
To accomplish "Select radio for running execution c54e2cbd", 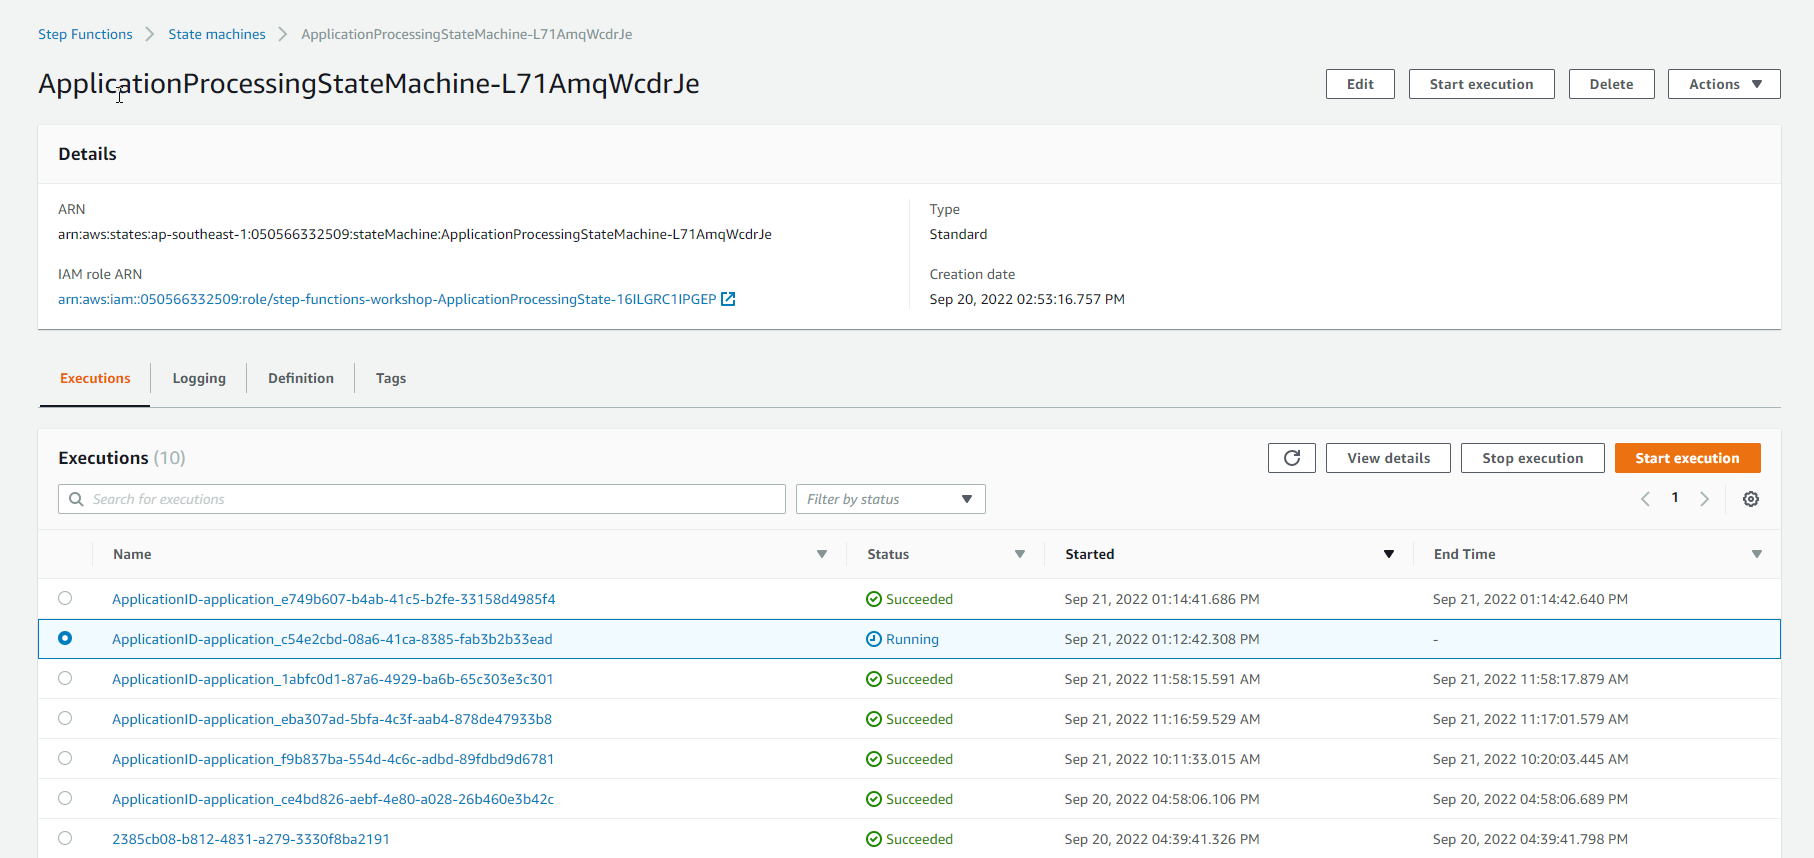I will coord(65,638).
